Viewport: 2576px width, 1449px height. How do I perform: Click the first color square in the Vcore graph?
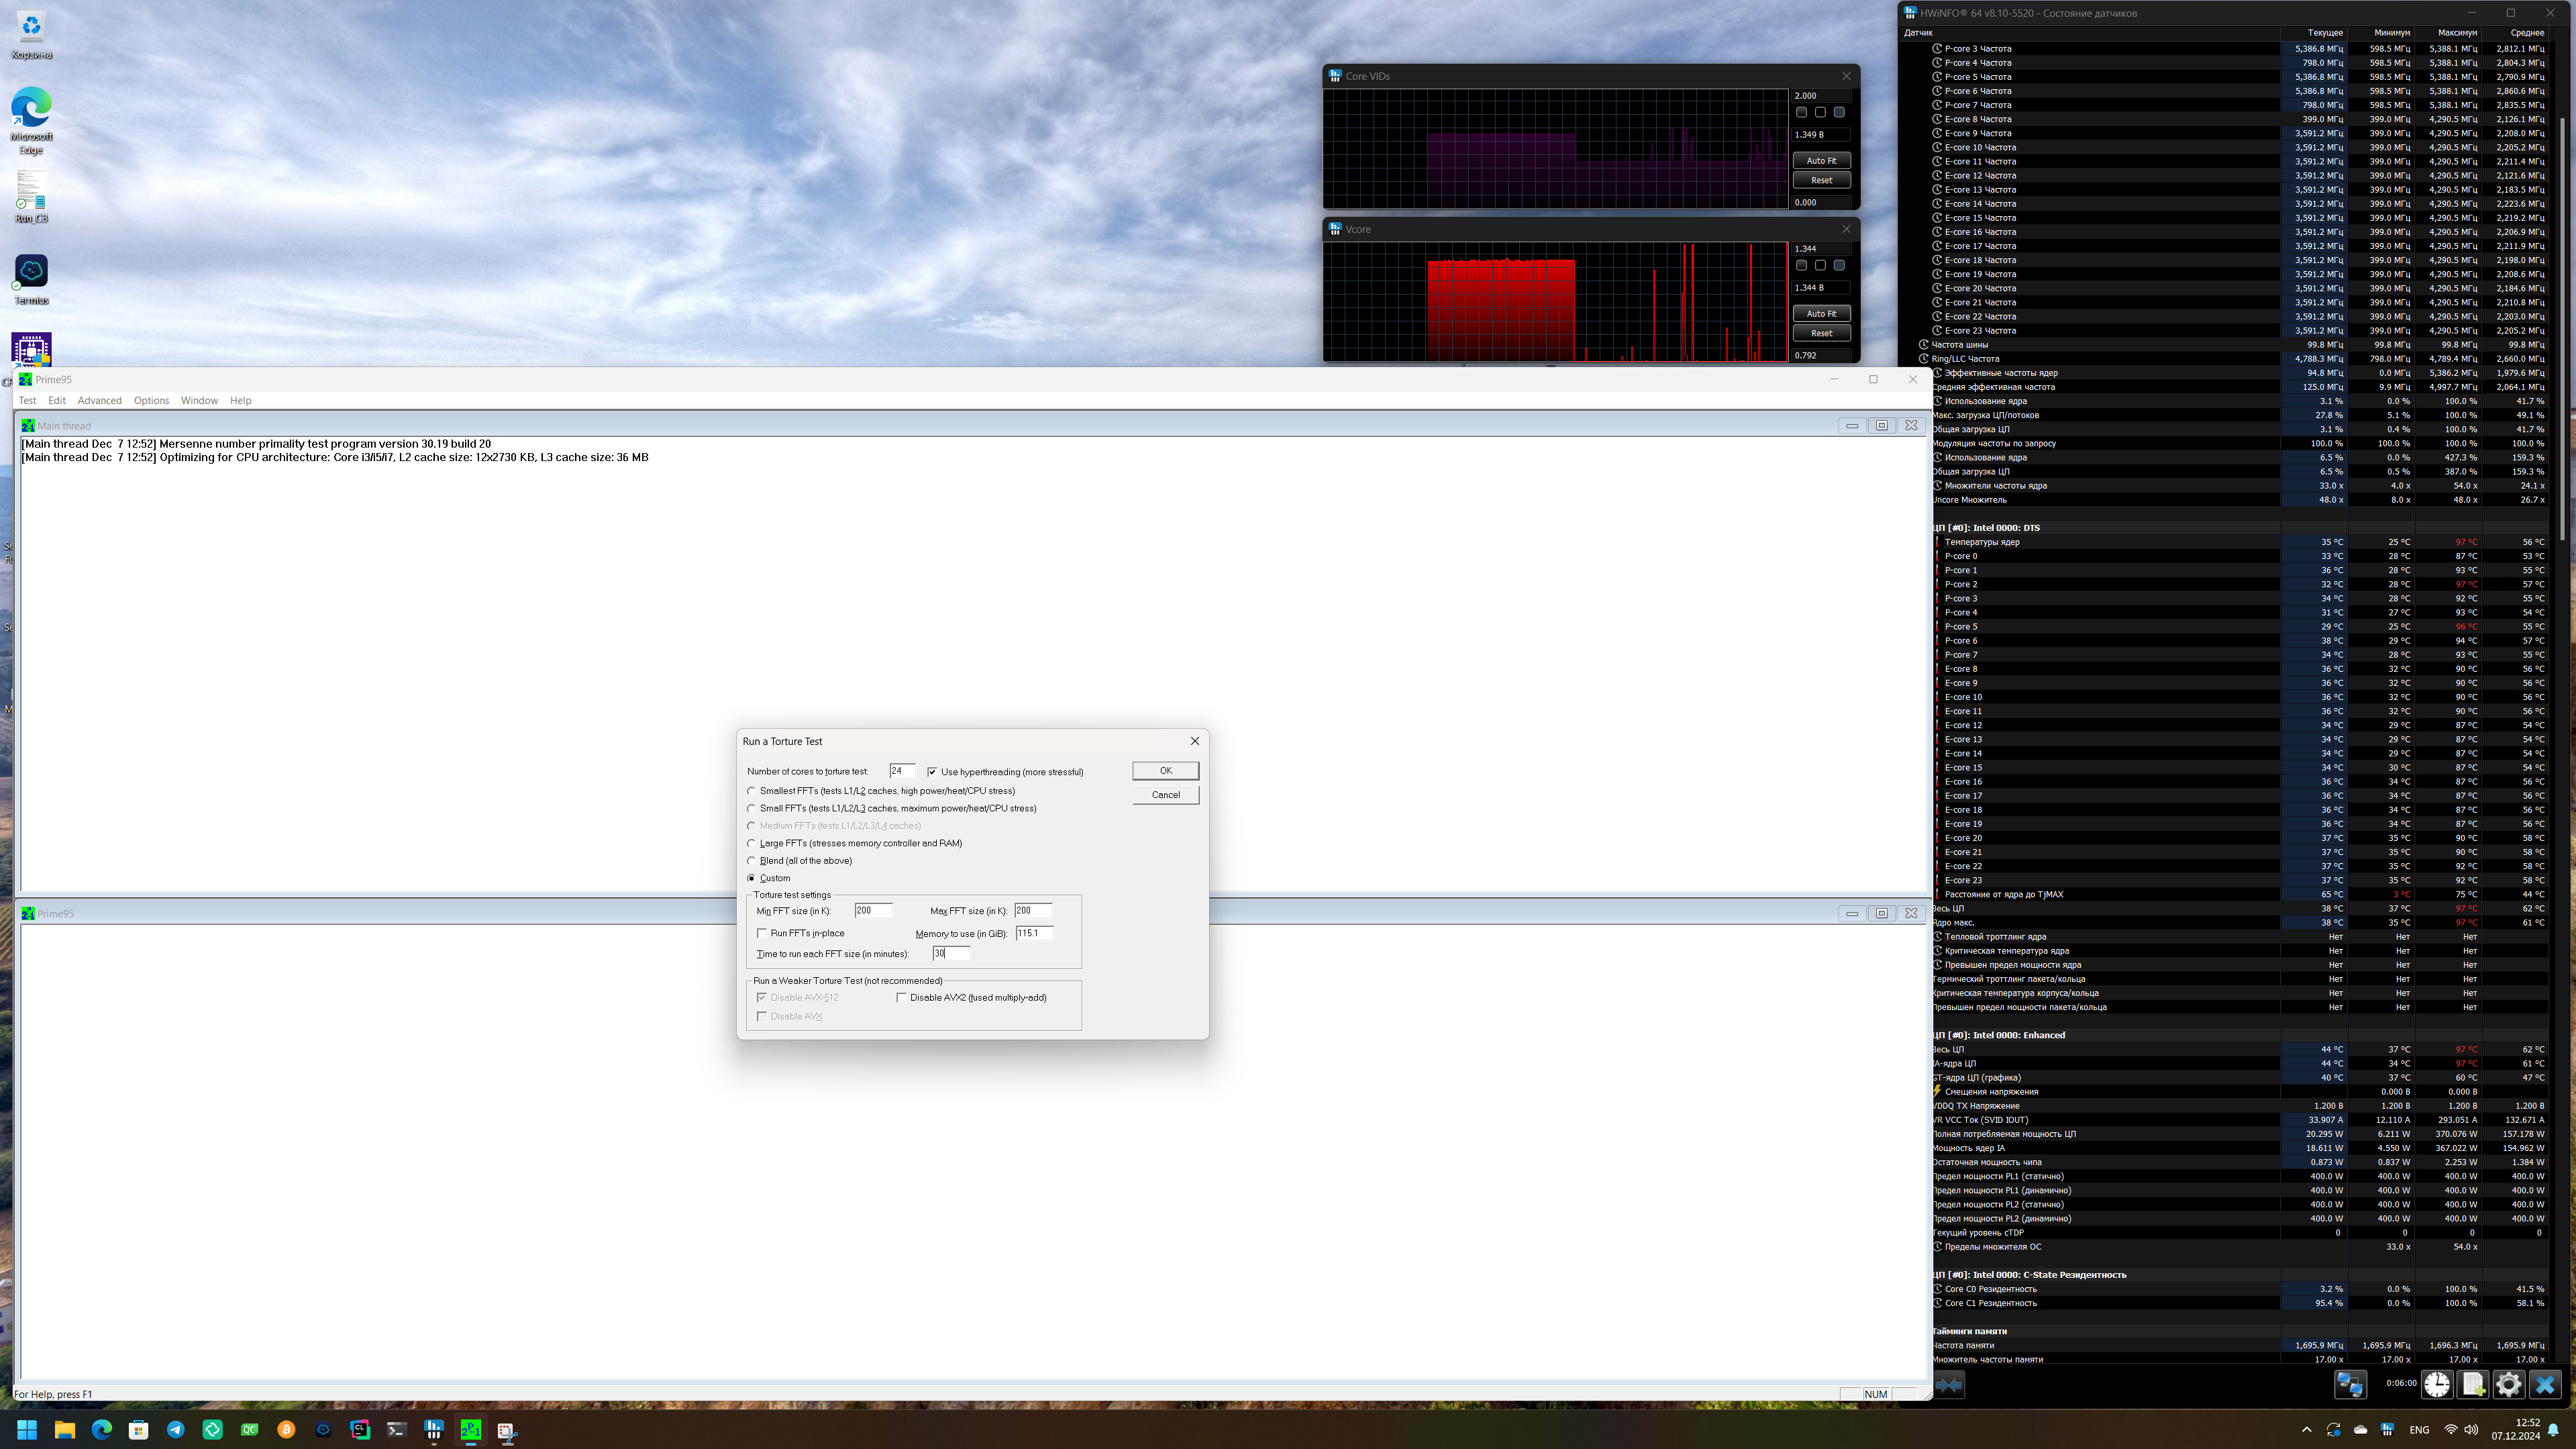(x=1801, y=265)
